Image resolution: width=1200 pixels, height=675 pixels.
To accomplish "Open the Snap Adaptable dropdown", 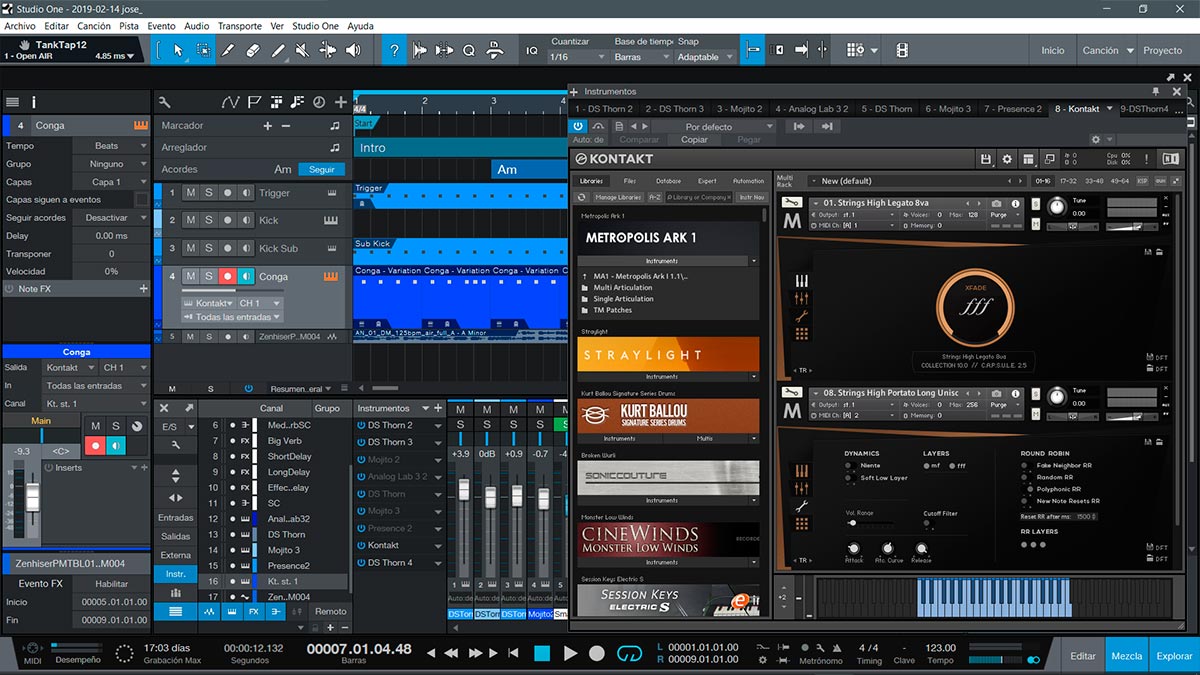I will click(x=705, y=57).
